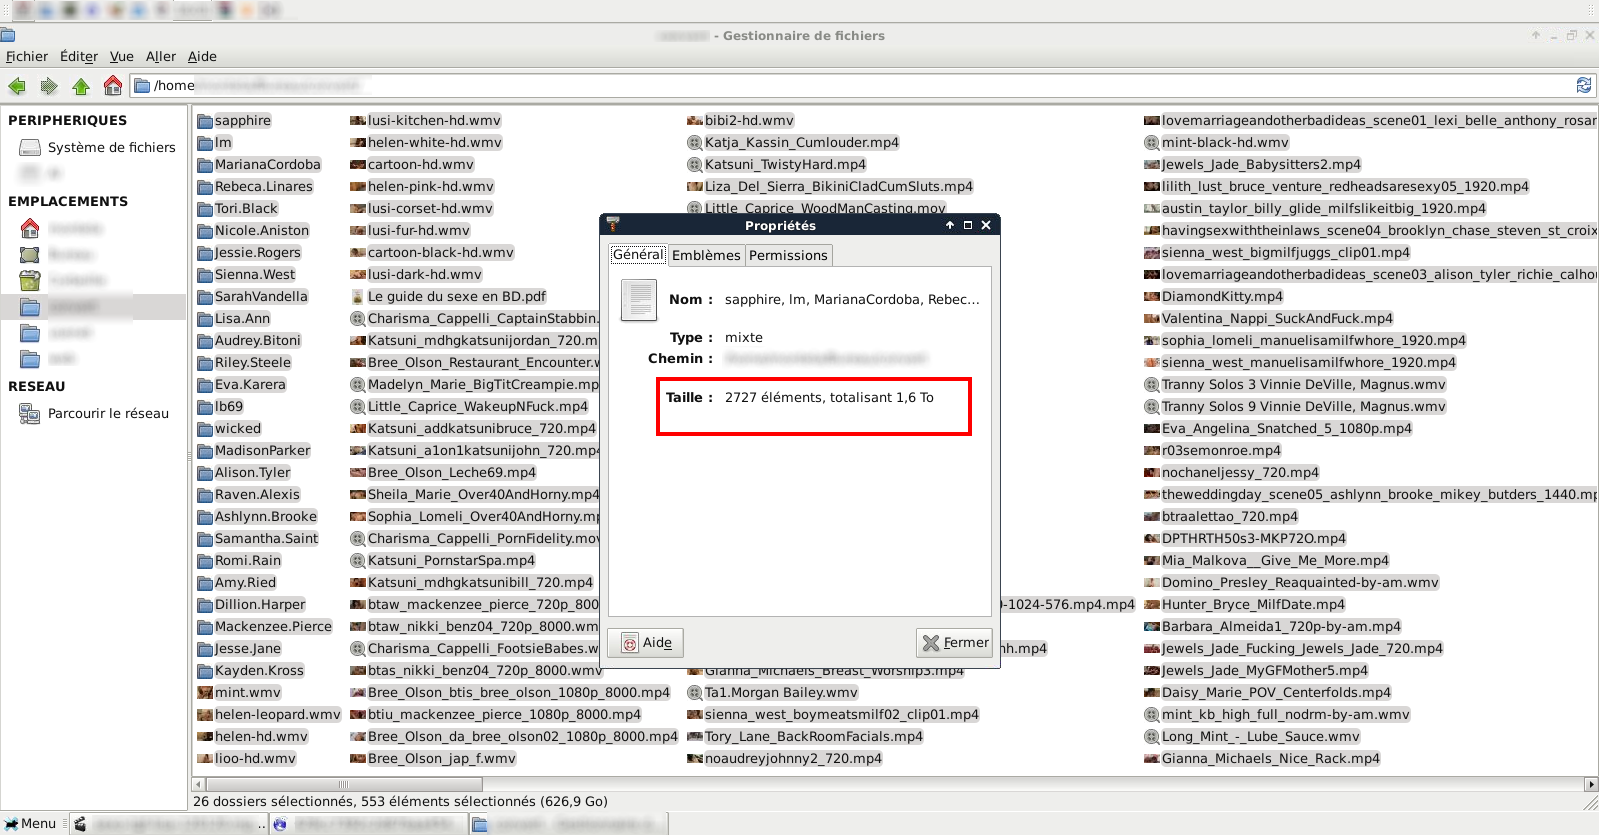Click the file manager taskbar entry

pyautogui.click(x=568, y=824)
